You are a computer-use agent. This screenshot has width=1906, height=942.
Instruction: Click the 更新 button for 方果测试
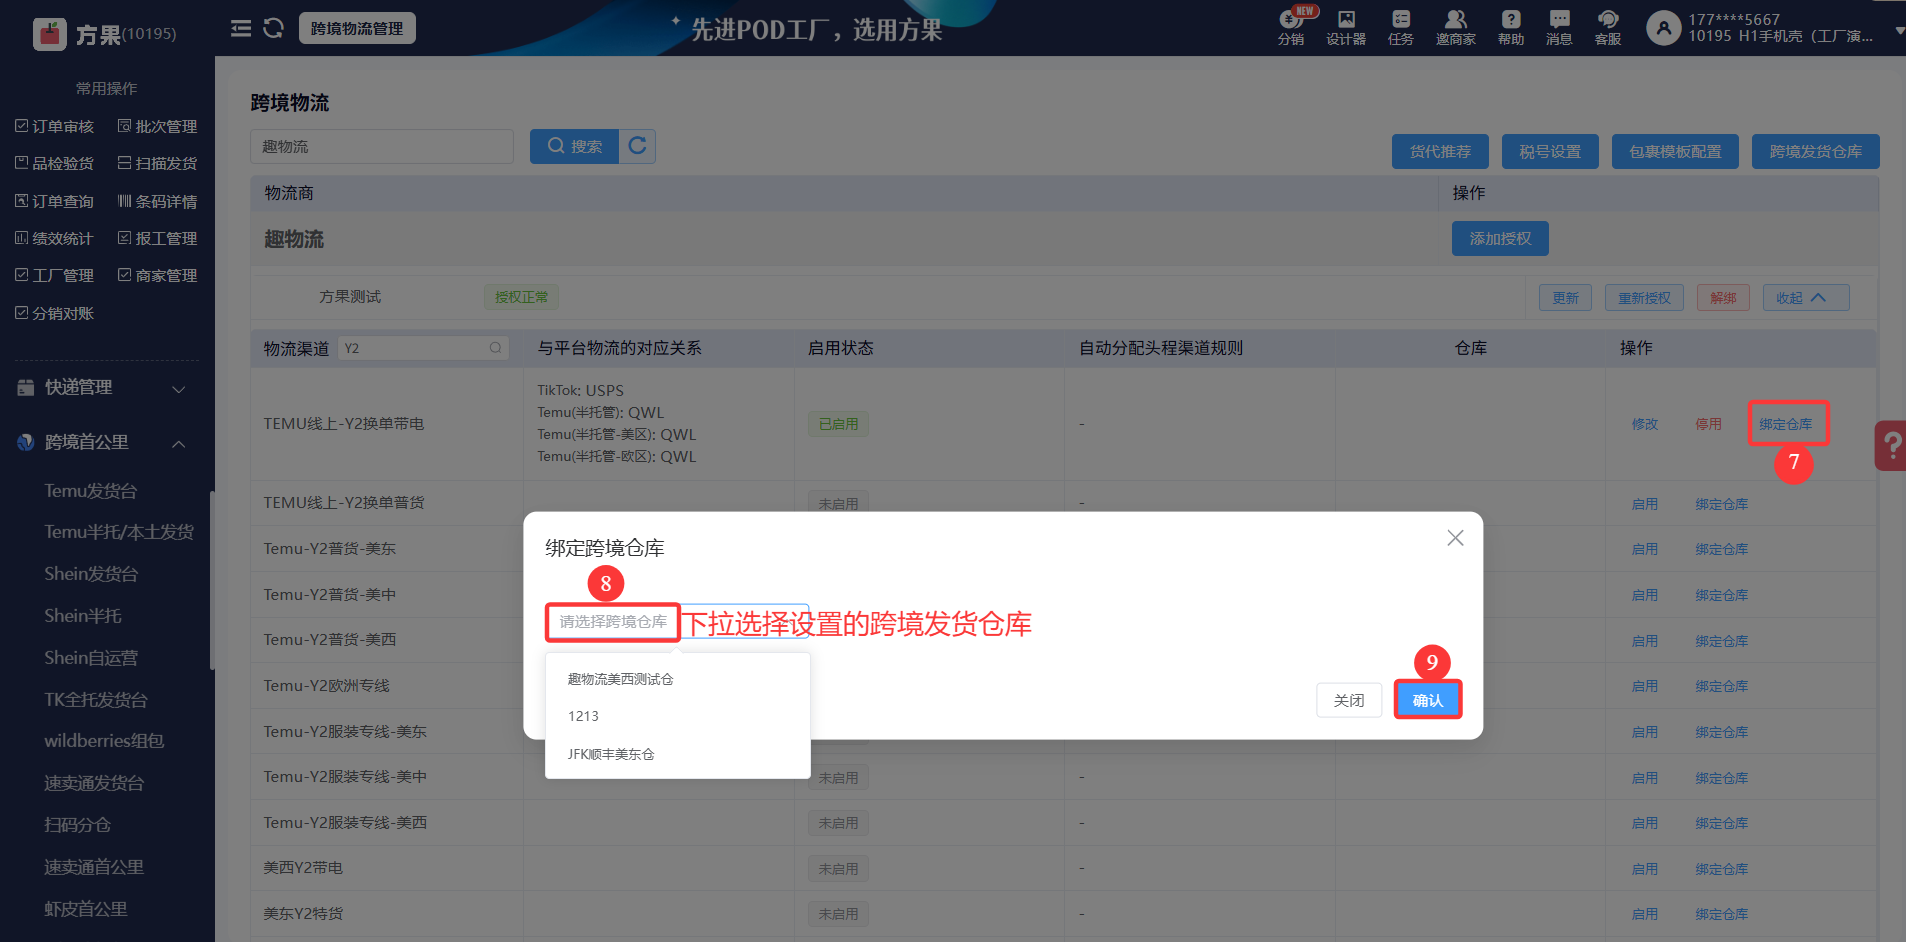(1565, 298)
